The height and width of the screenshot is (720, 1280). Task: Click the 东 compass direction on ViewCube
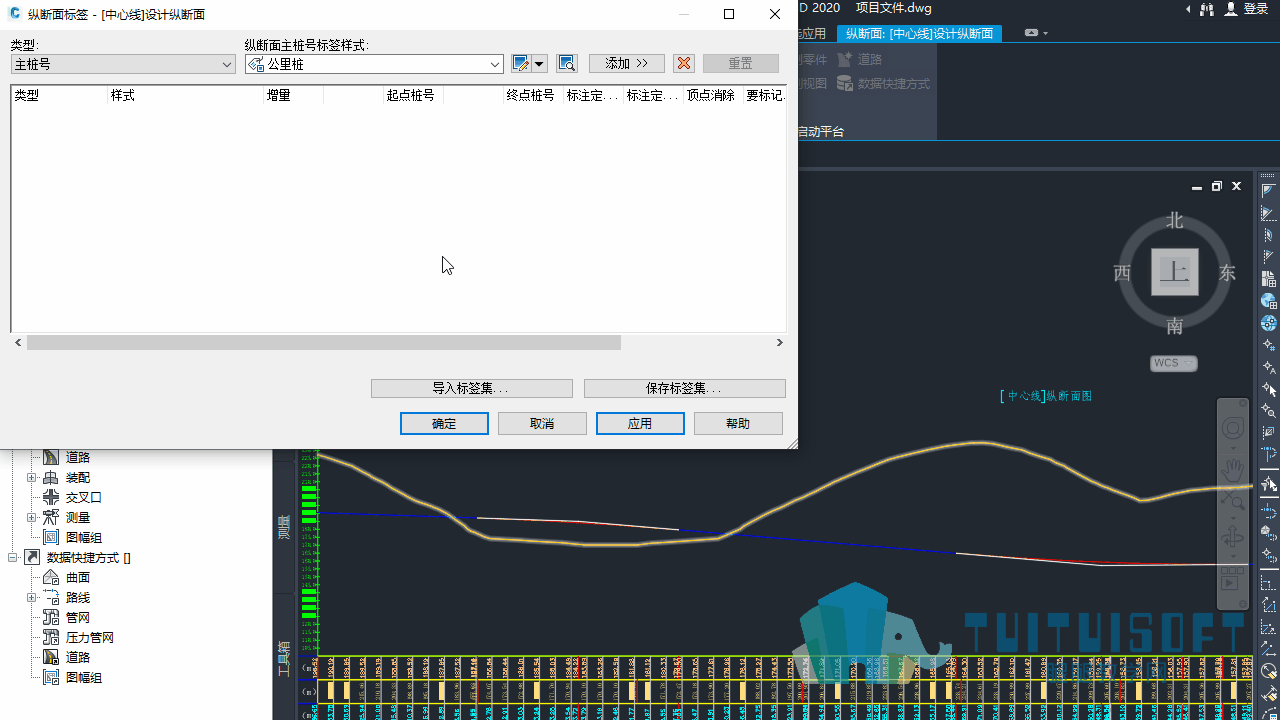pyautogui.click(x=1228, y=273)
